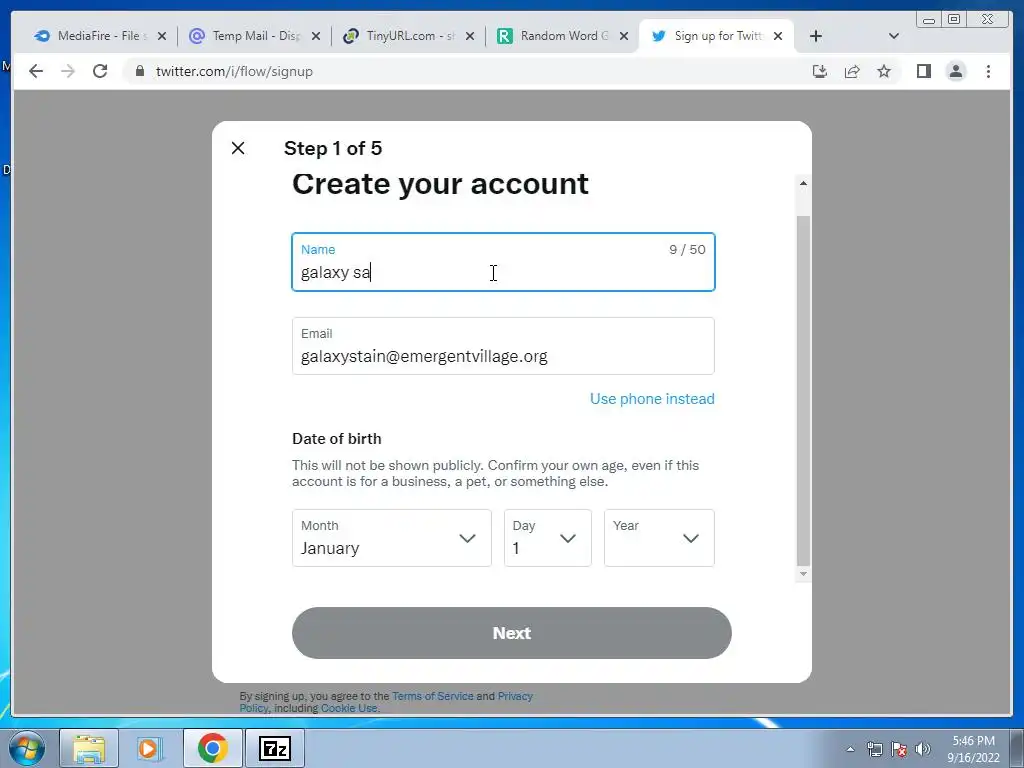
Task: Open a new browser tab
Action: tap(816, 36)
